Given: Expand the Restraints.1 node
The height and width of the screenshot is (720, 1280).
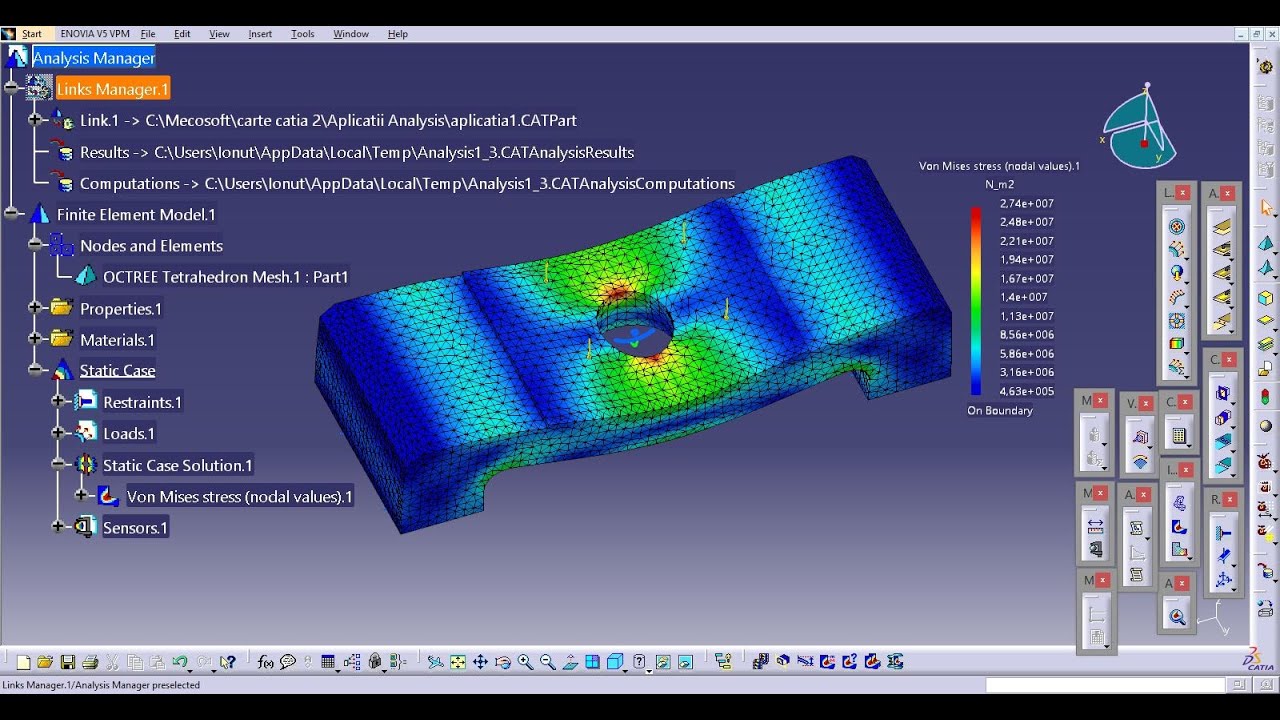Looking at the screenshot, I should pyautogui.click(x=58, y=402).
